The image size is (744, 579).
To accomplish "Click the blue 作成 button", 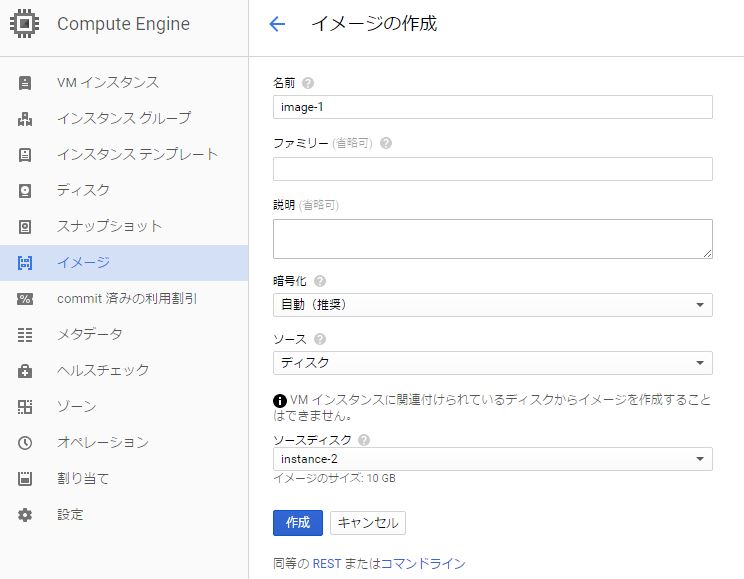I will point(298,523).
